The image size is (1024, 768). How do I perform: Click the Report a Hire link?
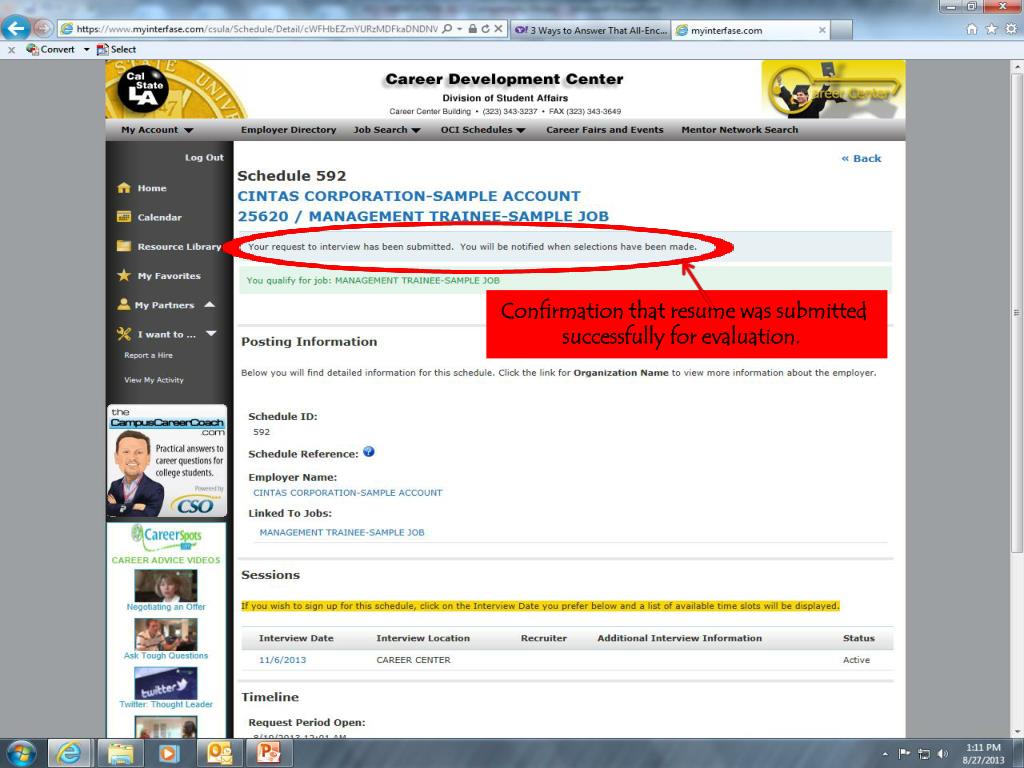click(148, 355)
